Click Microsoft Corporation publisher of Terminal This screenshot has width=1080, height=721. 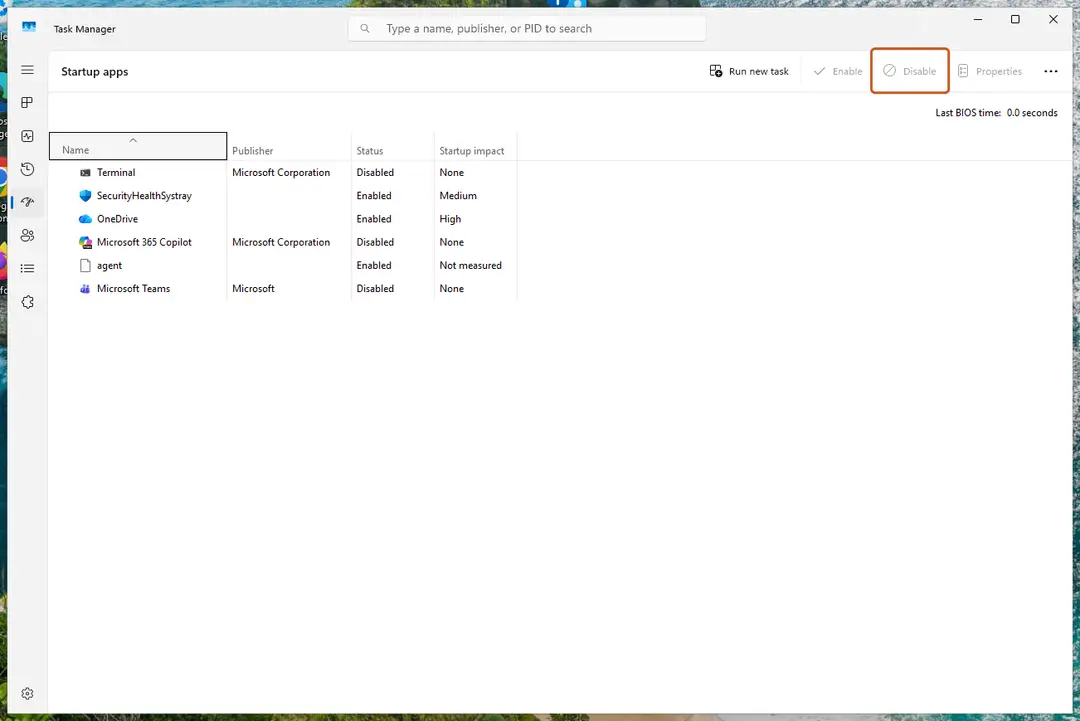(x=281, y=173)
